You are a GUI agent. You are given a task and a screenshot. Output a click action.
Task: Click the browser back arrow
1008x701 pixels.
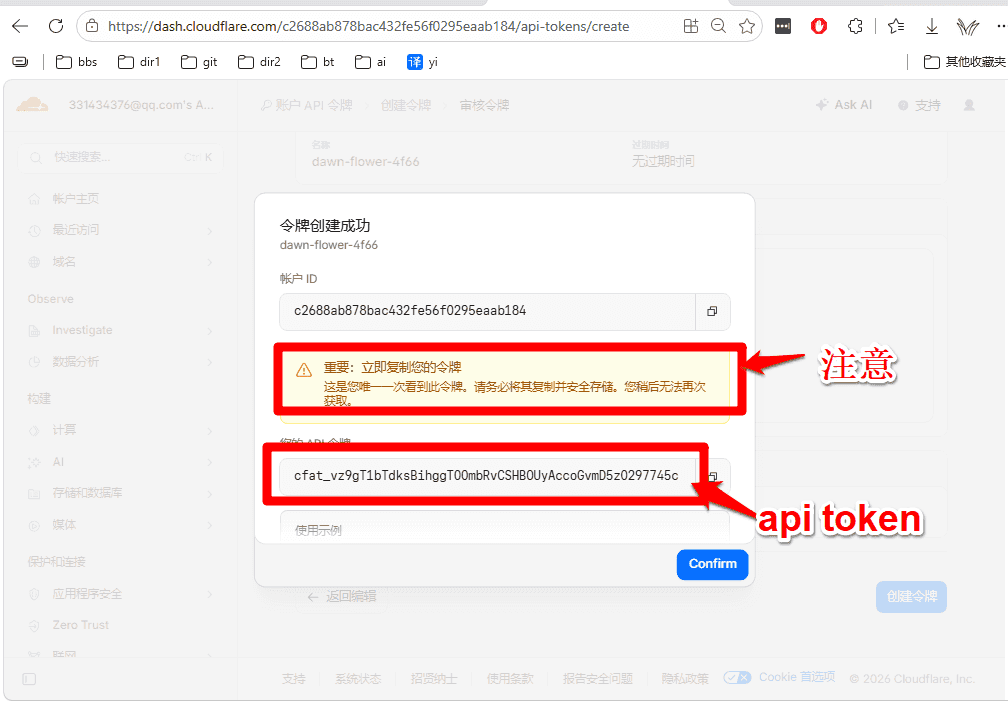[x=20, y=26]
